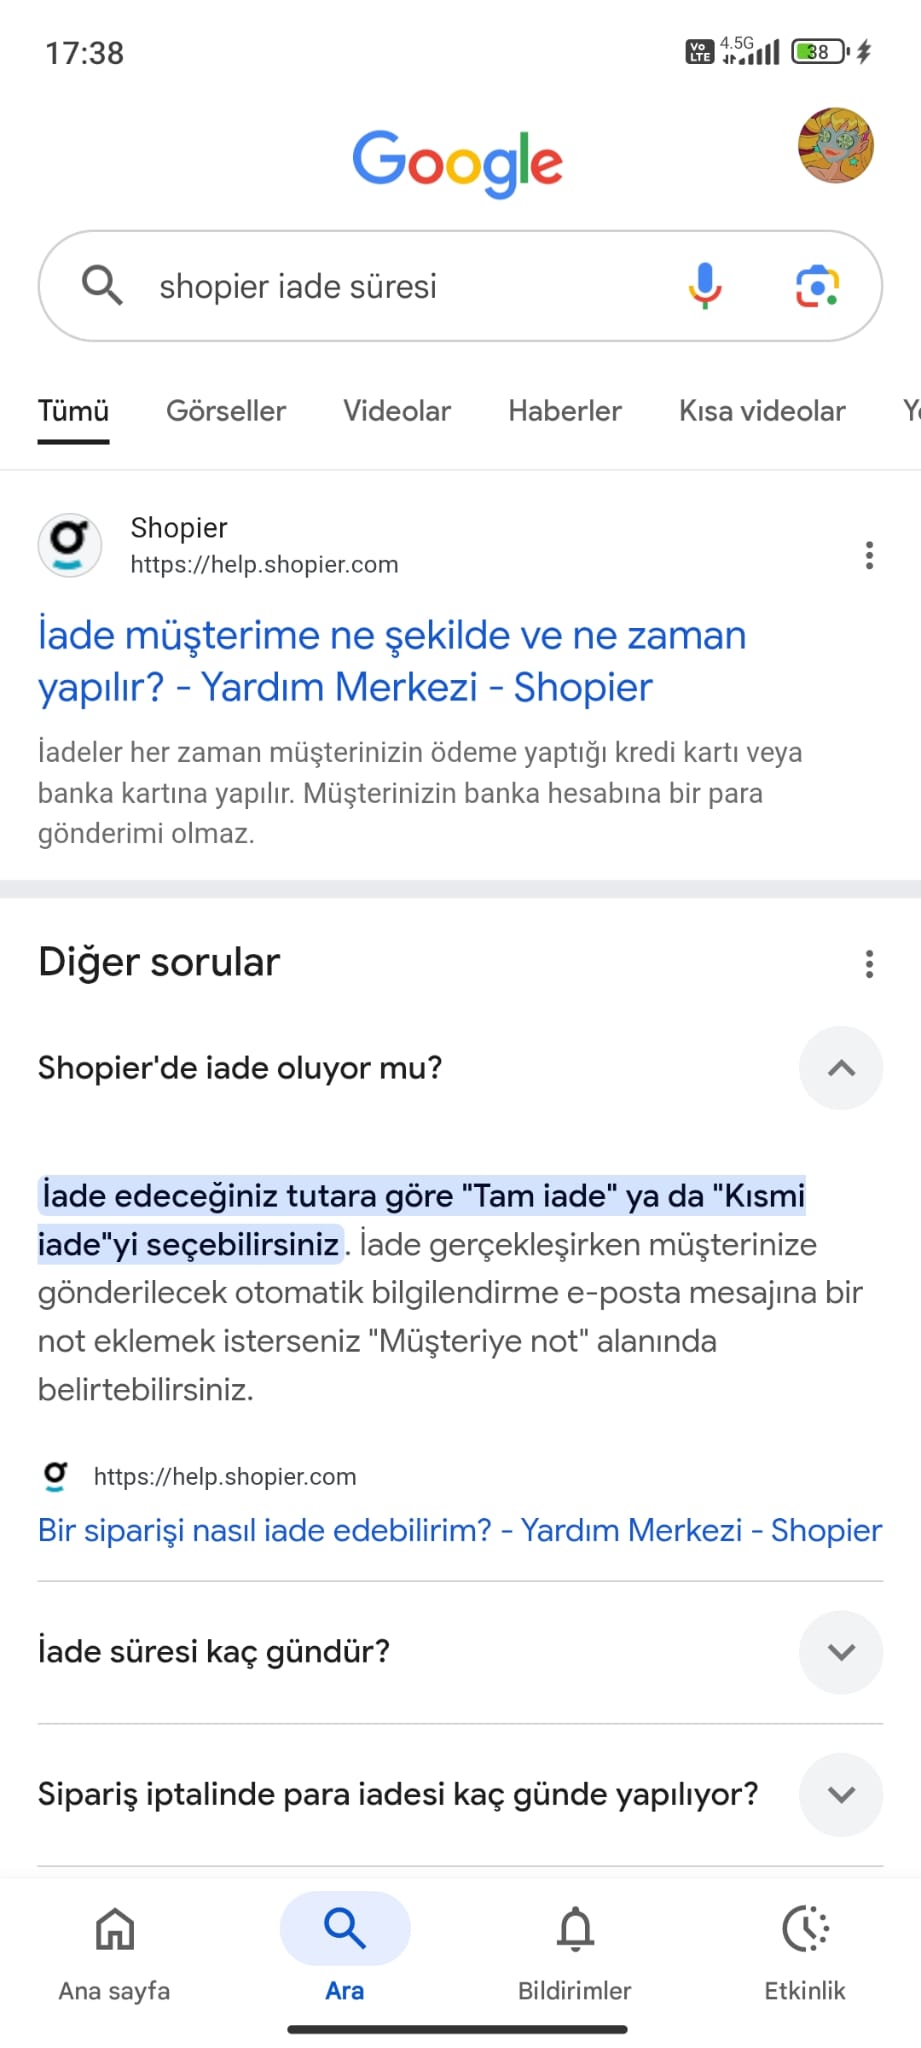Screen dimensions: 921x2048
Task: Switch to the Görseller tab
Action: pyautogui.click(x=226, y=411)
